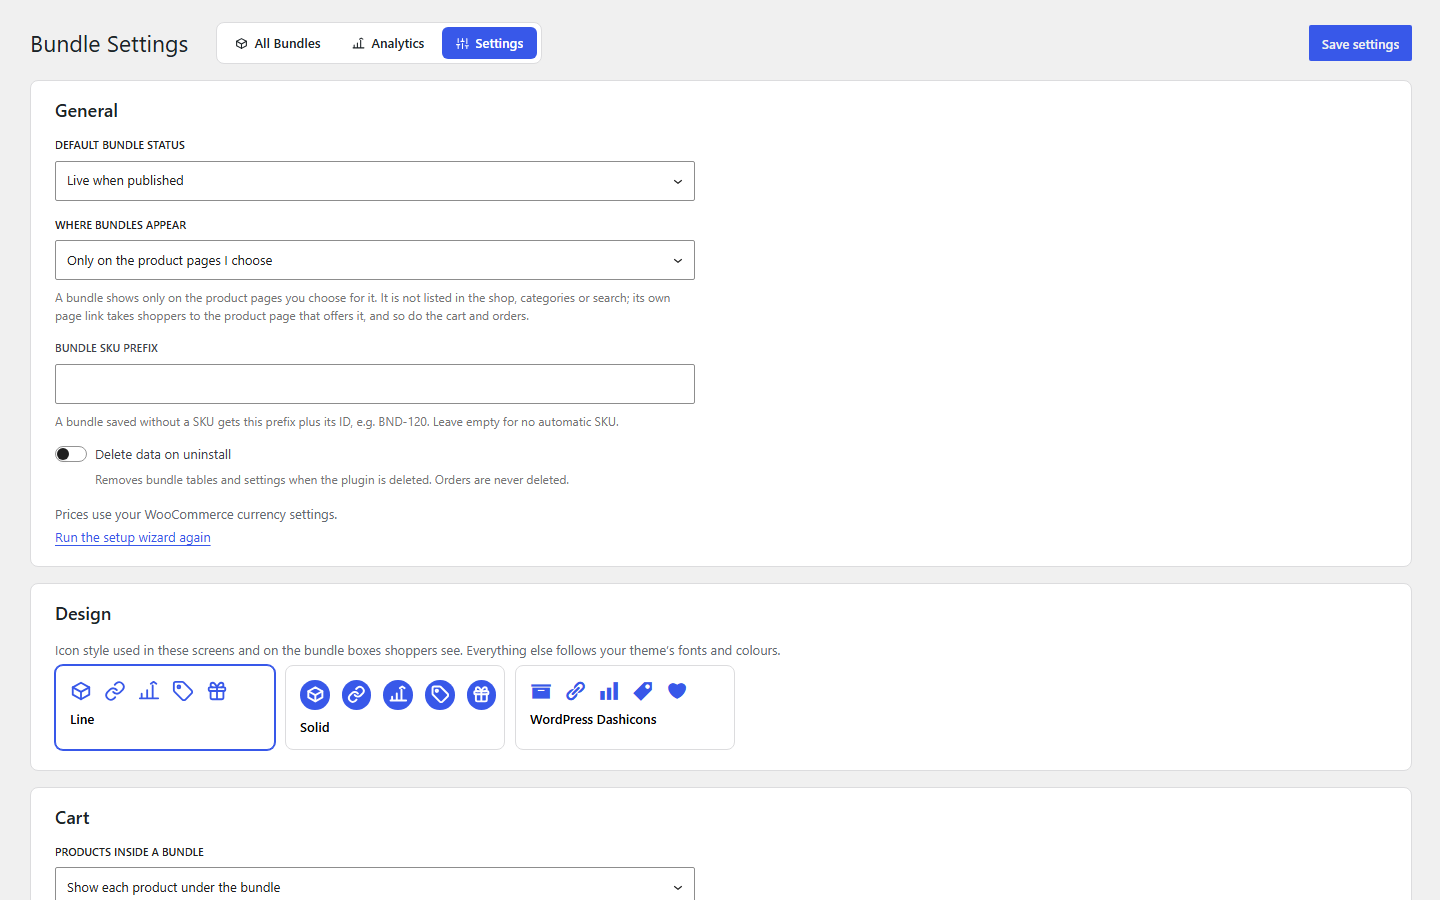The height and width of the screenshot is (900, 1440).
Task: Open the Products Inside a Bundle dropdown
Action: (x=375, y=885)
